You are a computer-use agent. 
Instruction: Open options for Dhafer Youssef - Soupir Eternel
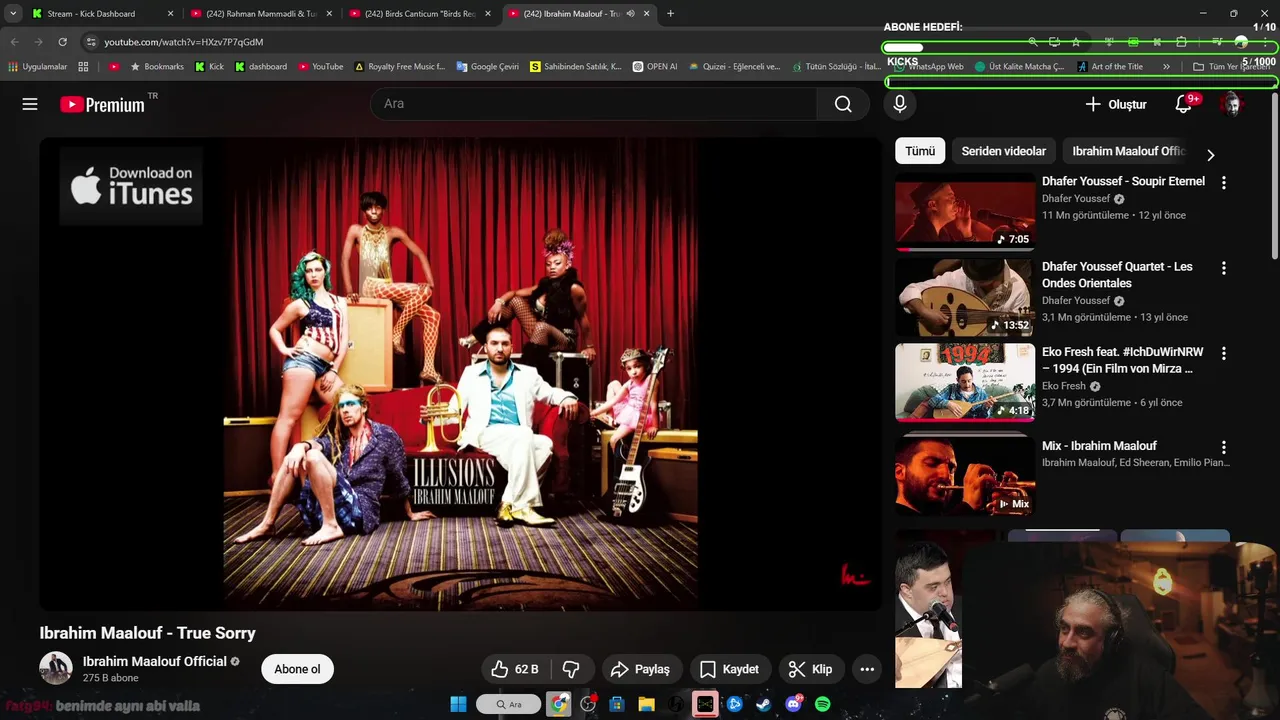pyautogui.click(x=1223, y=183)
